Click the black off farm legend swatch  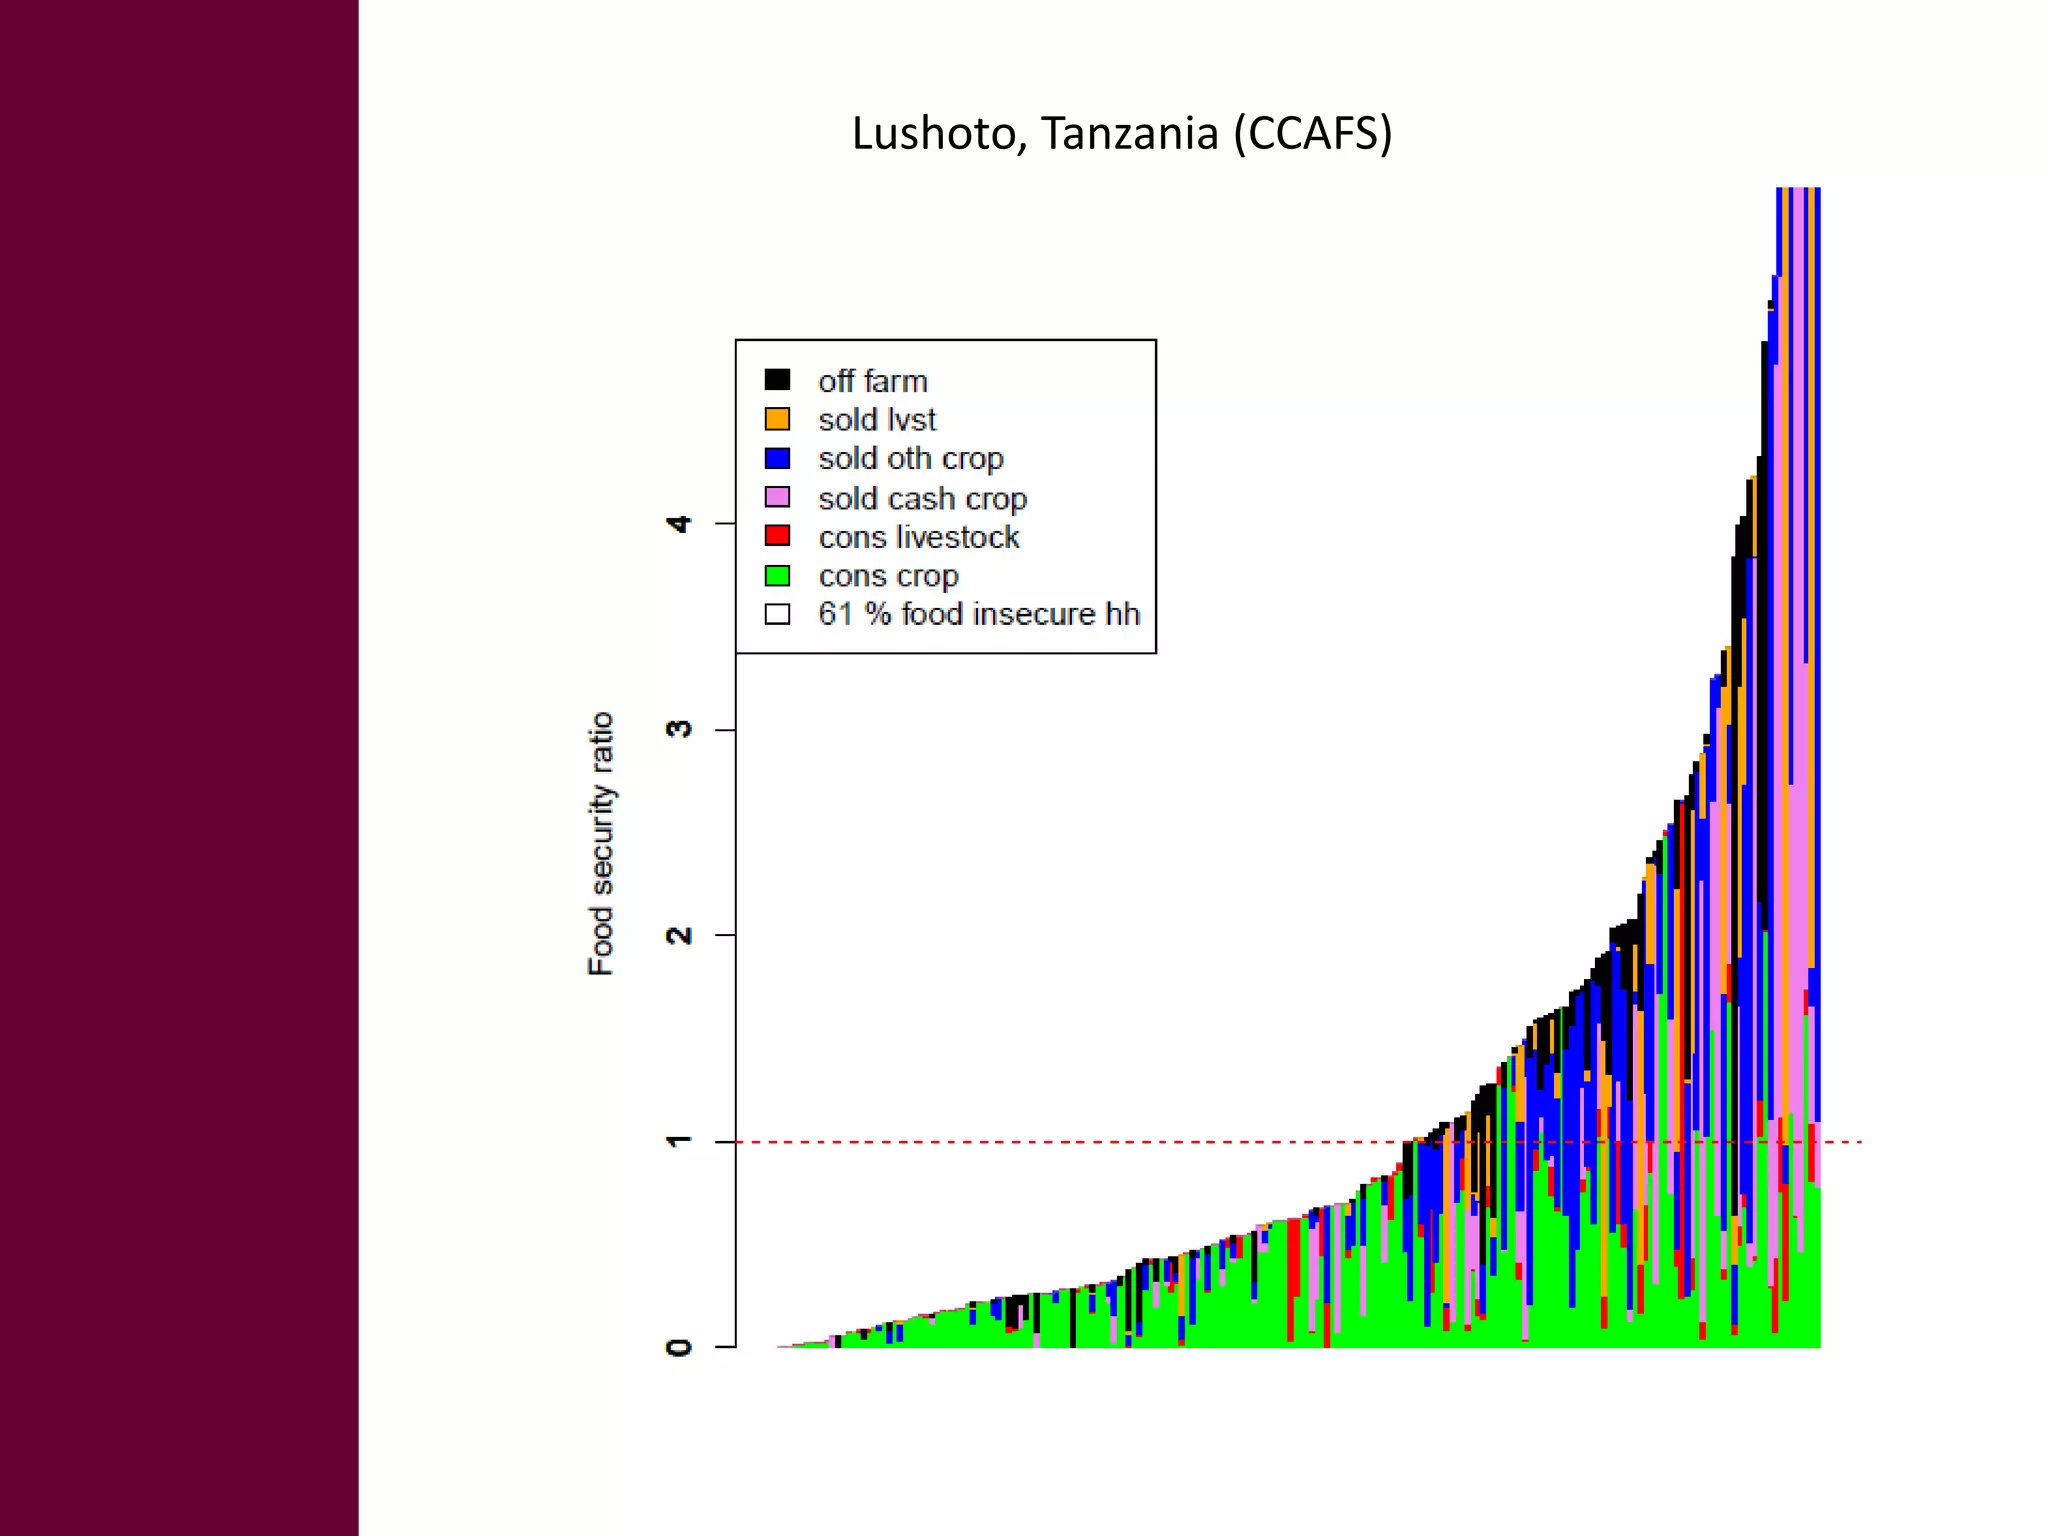[777, 380]
